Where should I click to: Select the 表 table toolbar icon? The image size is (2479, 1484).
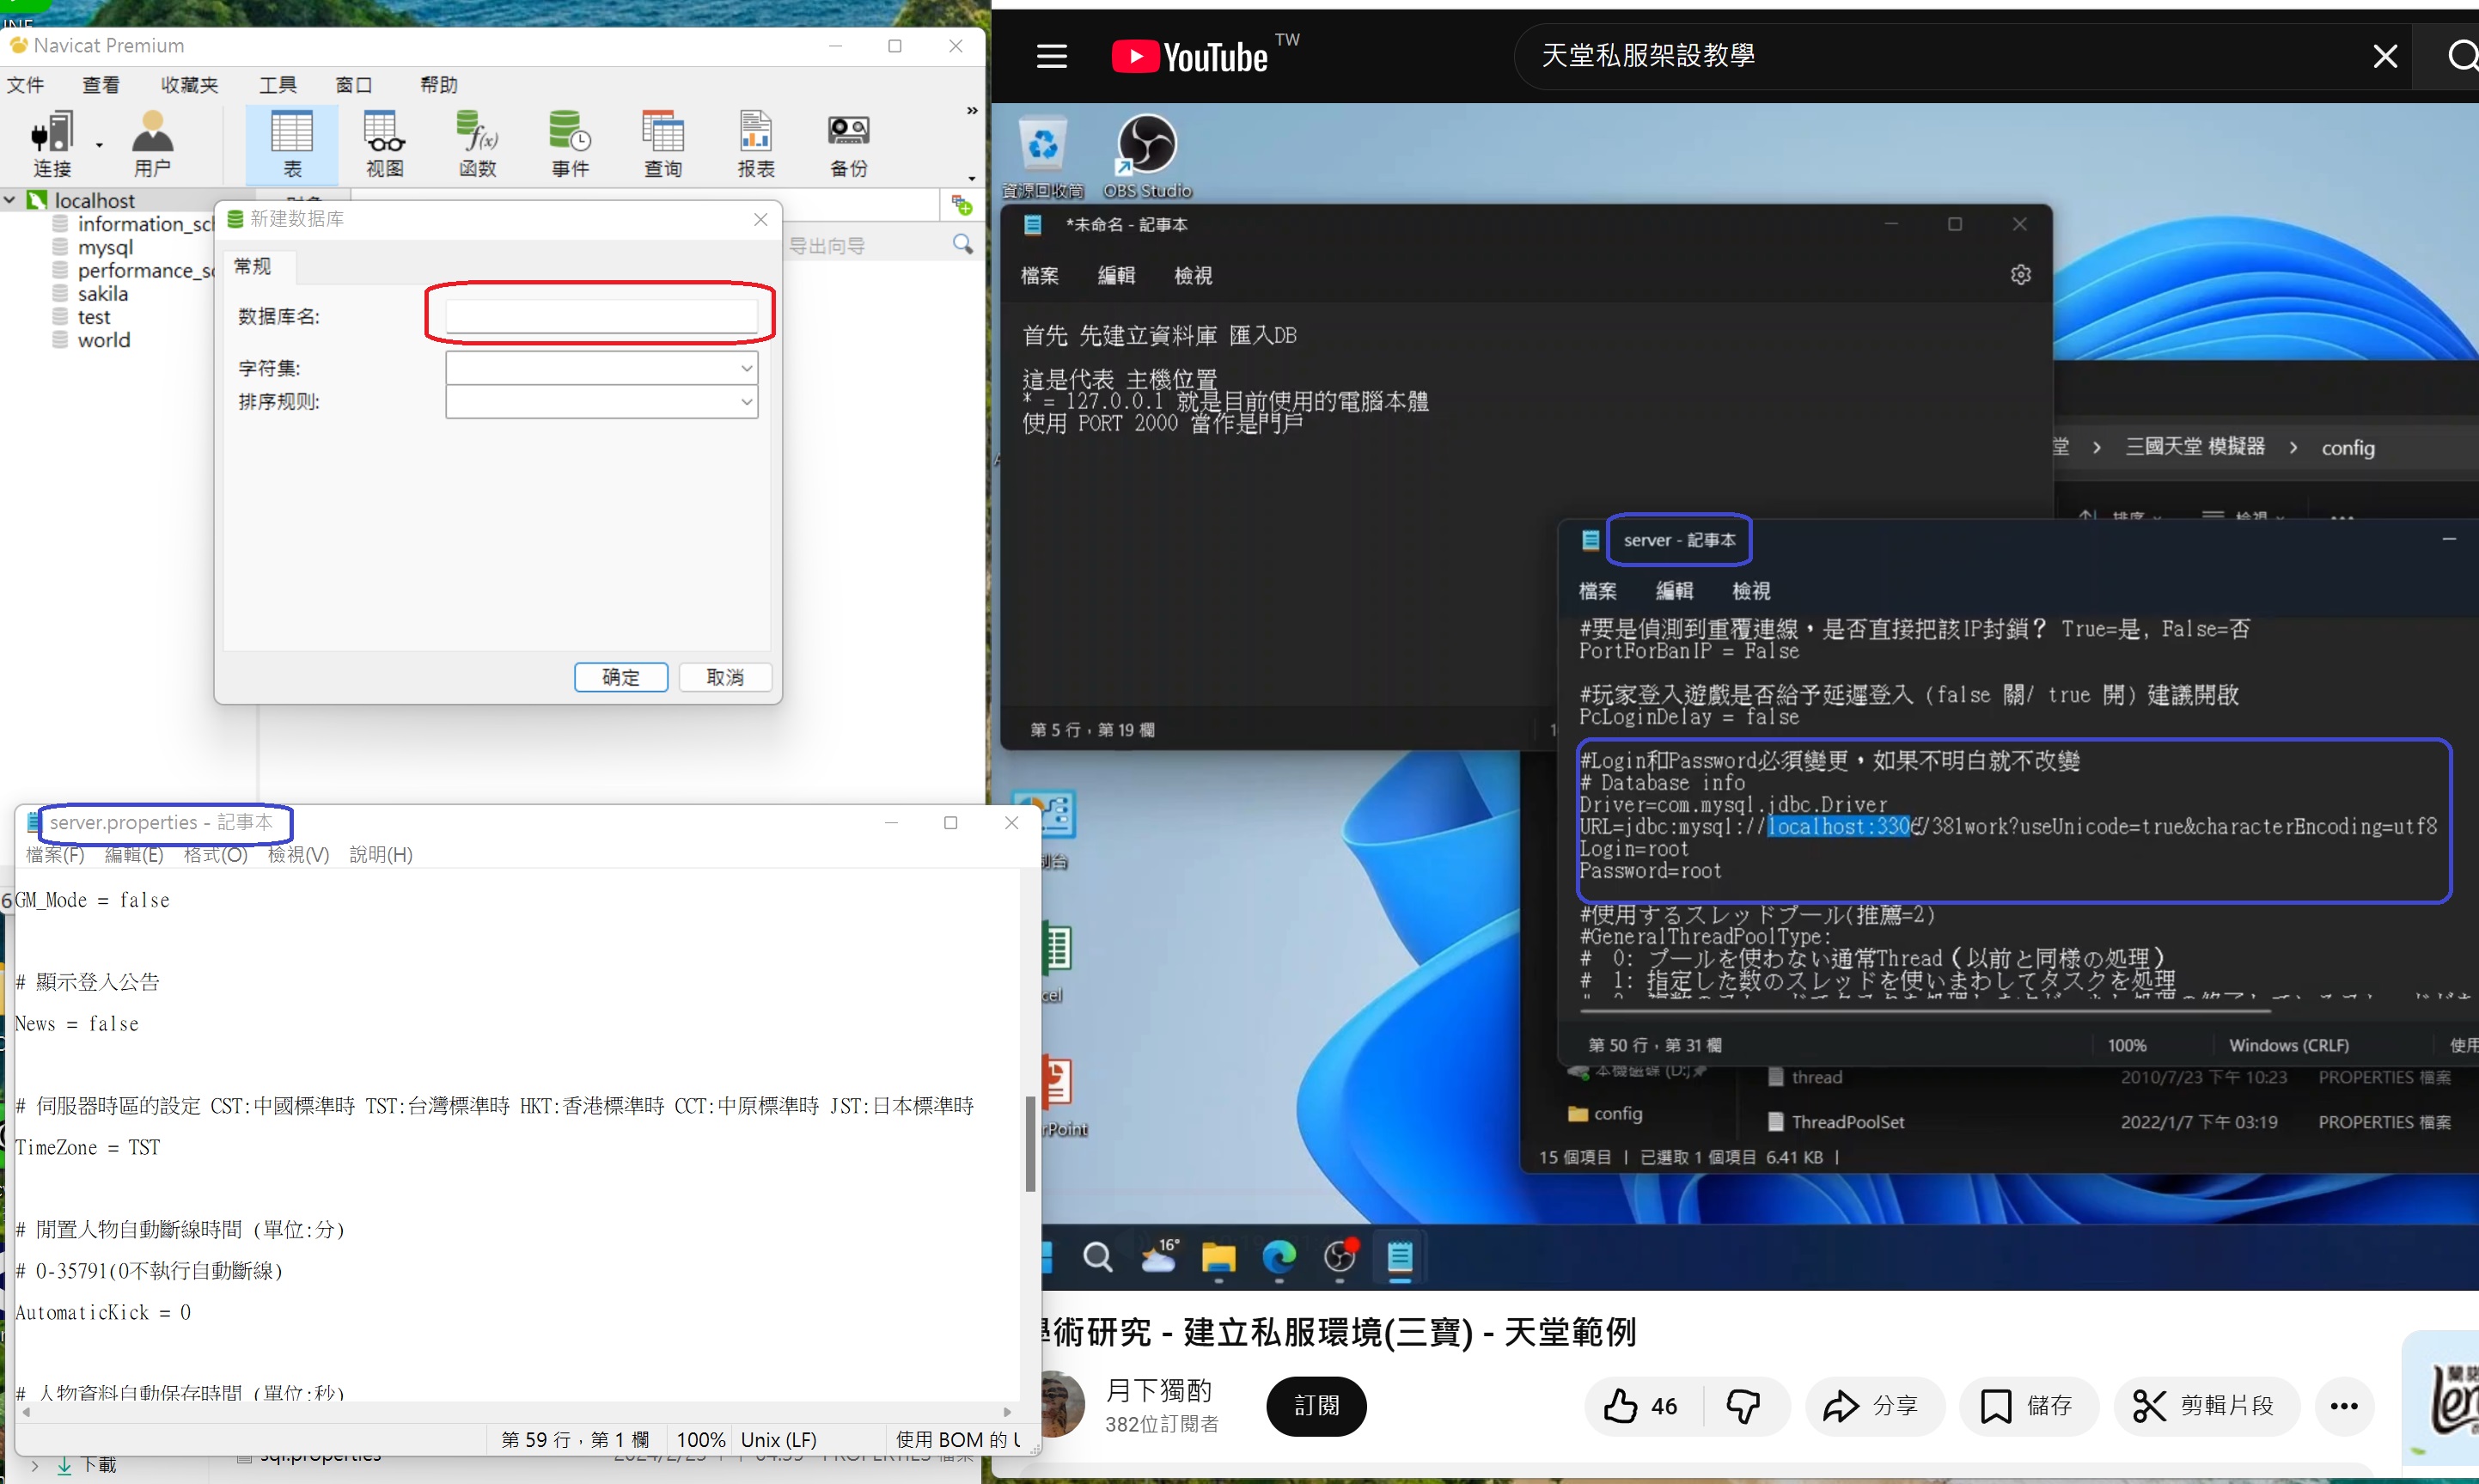[292, 144]
